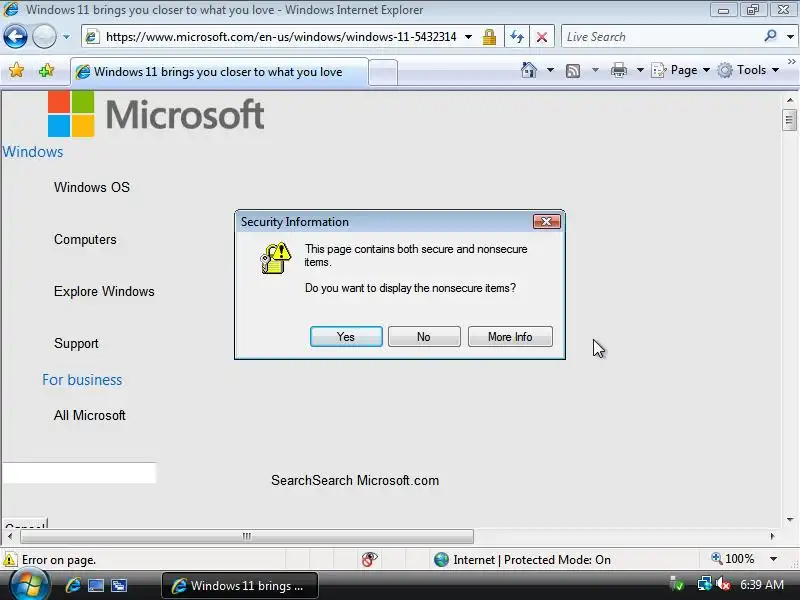Open the Windows Start orb

point(29,585)
